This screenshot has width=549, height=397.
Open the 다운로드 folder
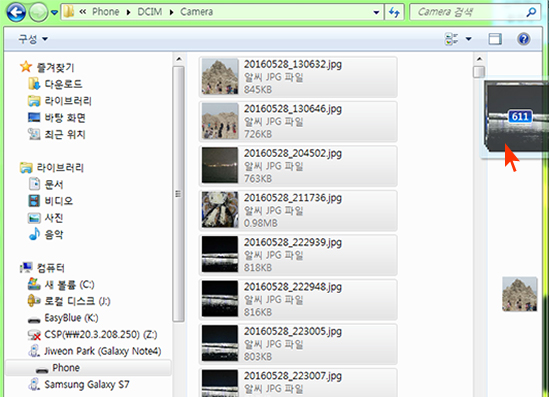pyautogui.click(x=63, y=84)
